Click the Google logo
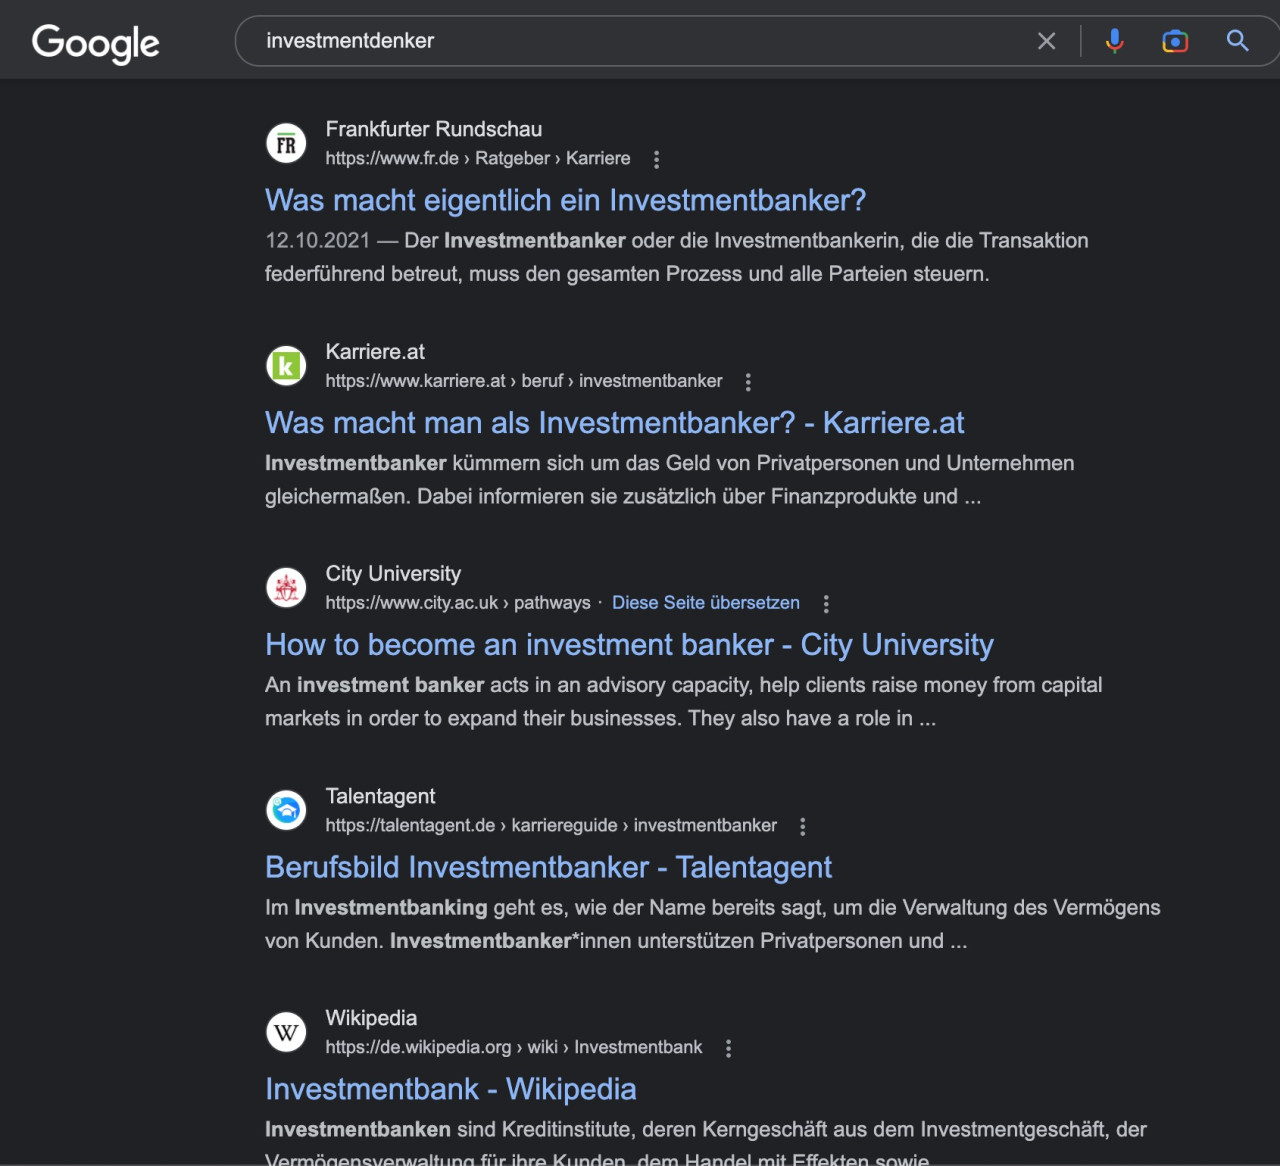The height and width of the screenshot is (1166, 1280). point(96,43)
